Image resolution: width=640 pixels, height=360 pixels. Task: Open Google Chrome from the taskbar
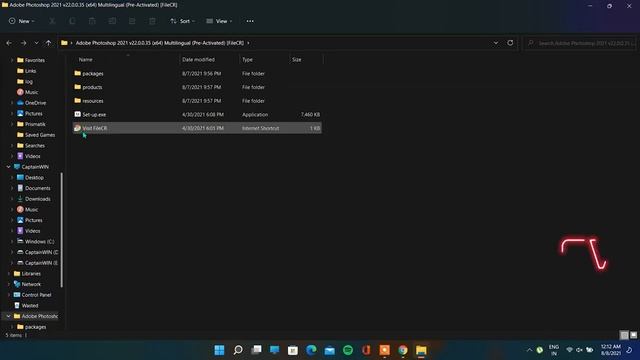pos(403,350)
